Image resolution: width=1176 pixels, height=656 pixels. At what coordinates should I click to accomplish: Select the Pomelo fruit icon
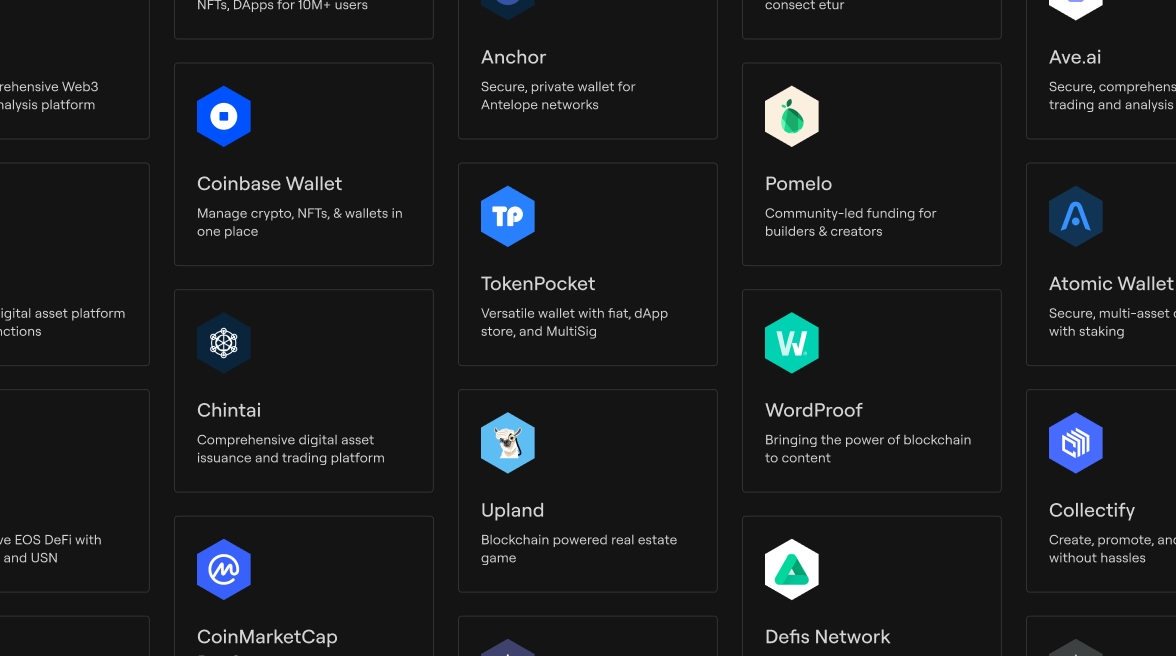coord(792,116)
